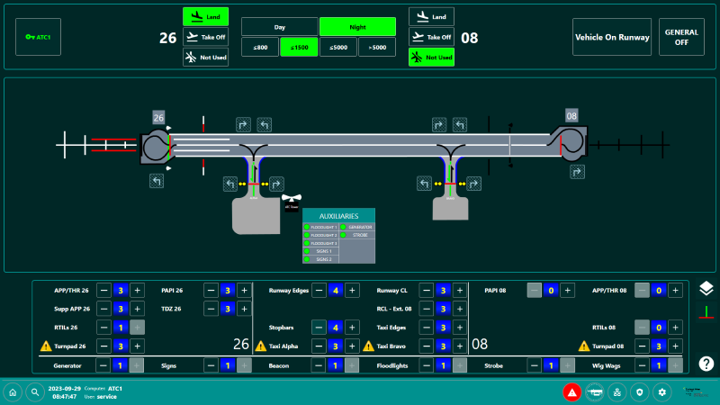Image resolution: width=720 pixels, height=405 pixels.
Task: Click the AUXILIARIES panel header
Action: (x=338, y=216)
